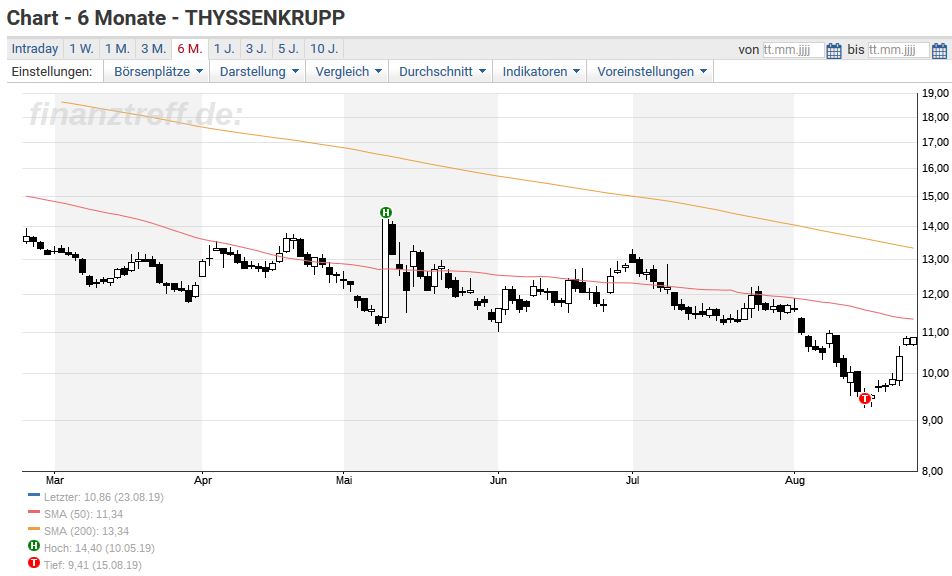
Task: Click the 'bis' end date input field
Action: pyautogui.click(x=898, y=50)
